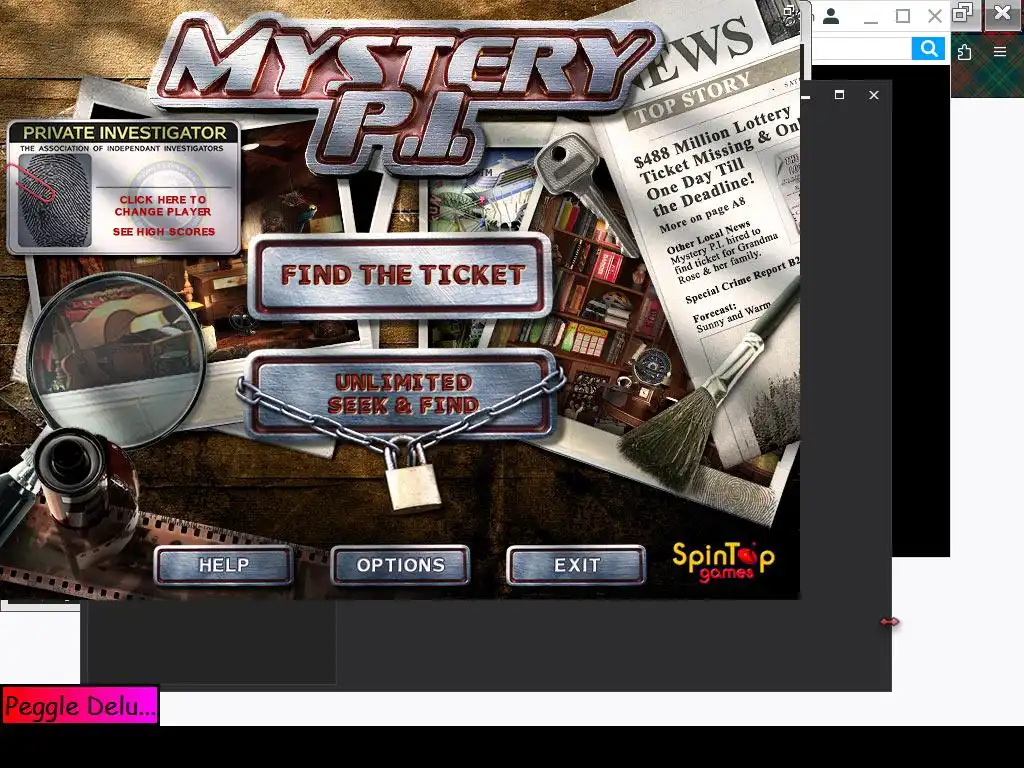Focus the browser search input field

[861, 48]
